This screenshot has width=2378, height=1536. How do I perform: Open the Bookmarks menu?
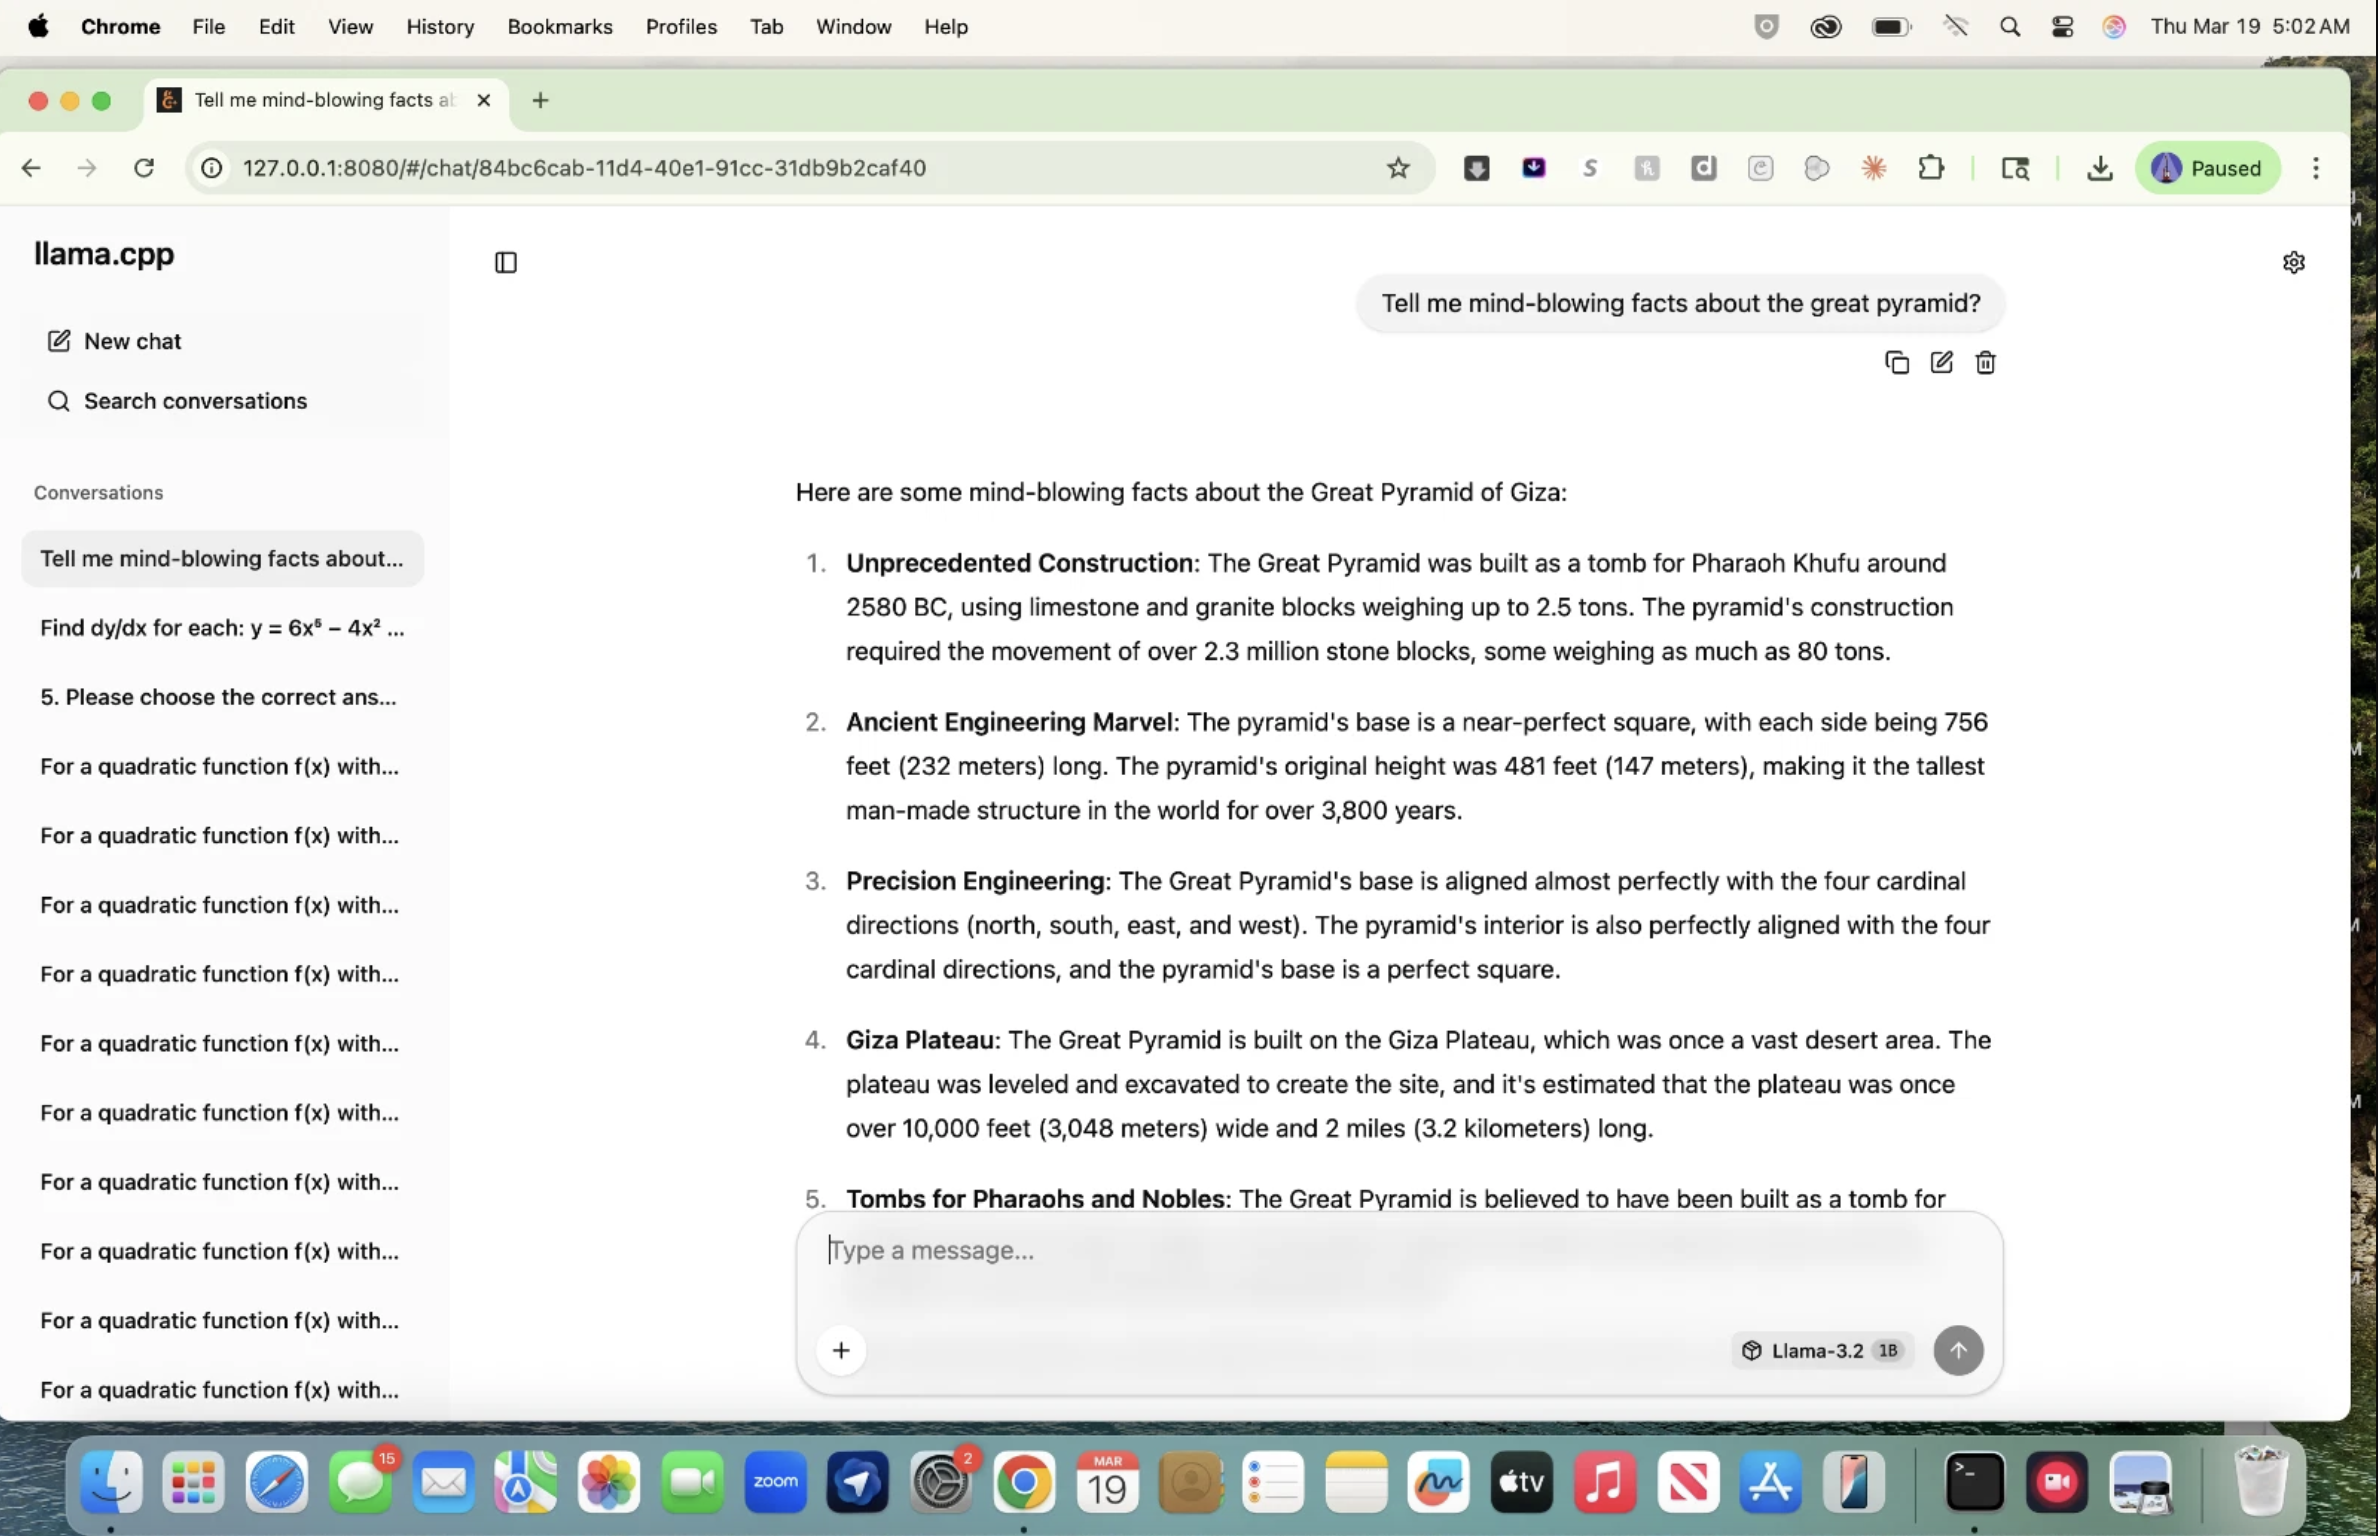[560, 27]
